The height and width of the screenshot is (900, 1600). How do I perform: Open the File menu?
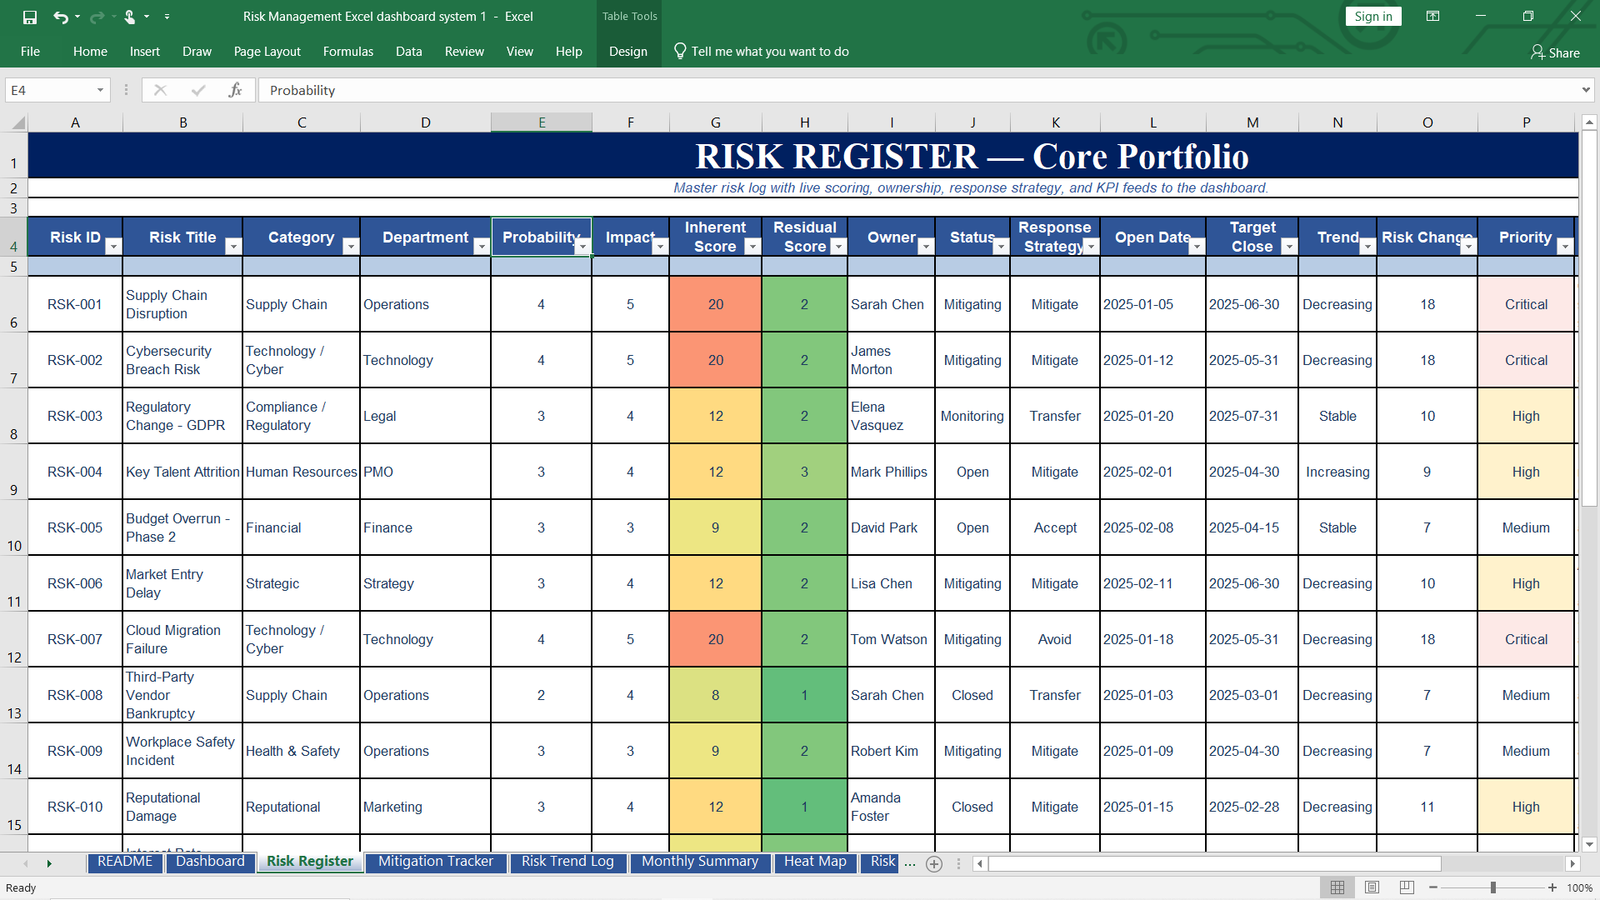tap(30, 52)
